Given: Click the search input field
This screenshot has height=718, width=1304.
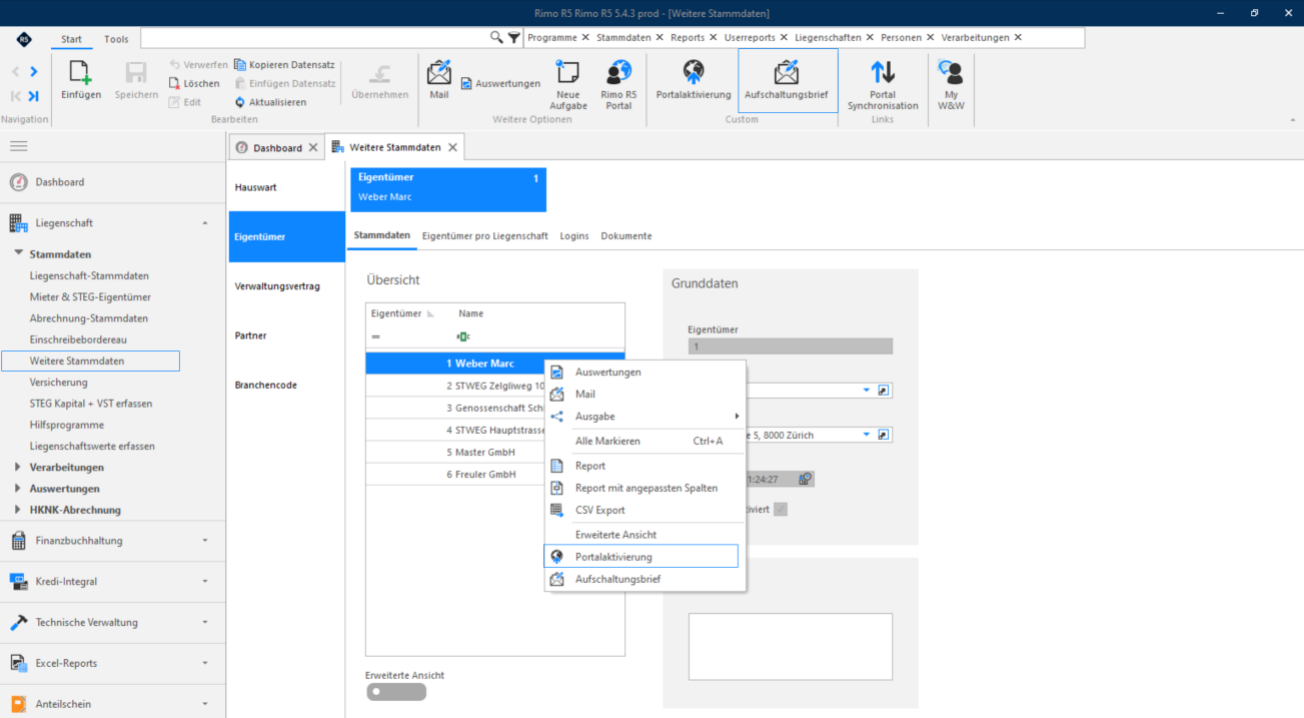Looking at the screenshot, I should click(x=314, y=38).
